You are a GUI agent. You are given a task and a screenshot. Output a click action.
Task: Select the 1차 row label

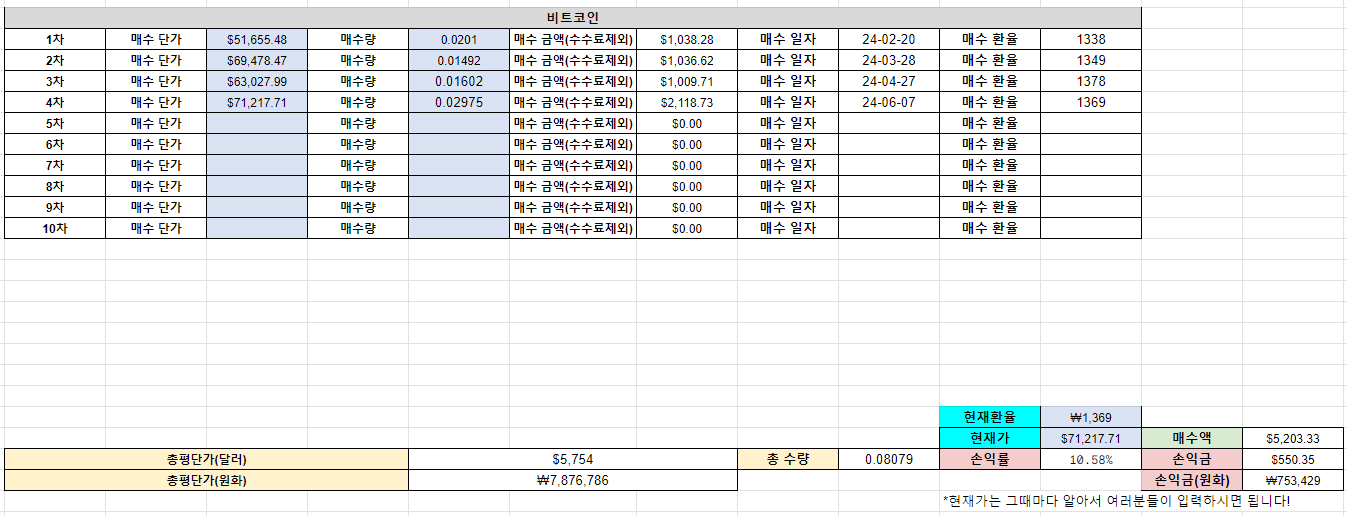(x=55, y=39)
